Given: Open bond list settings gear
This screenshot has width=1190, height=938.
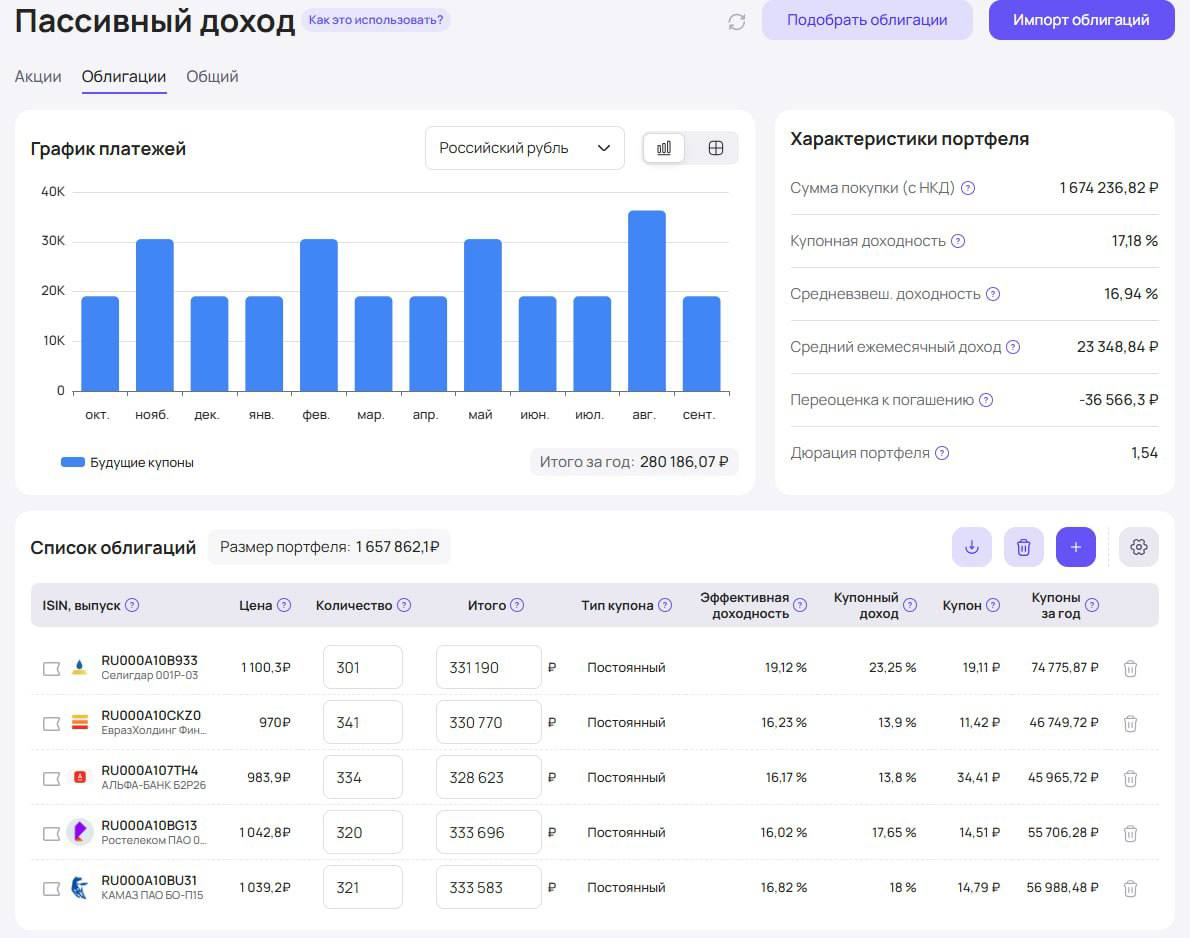Looking at the screenshot, I should [1138, 547].
